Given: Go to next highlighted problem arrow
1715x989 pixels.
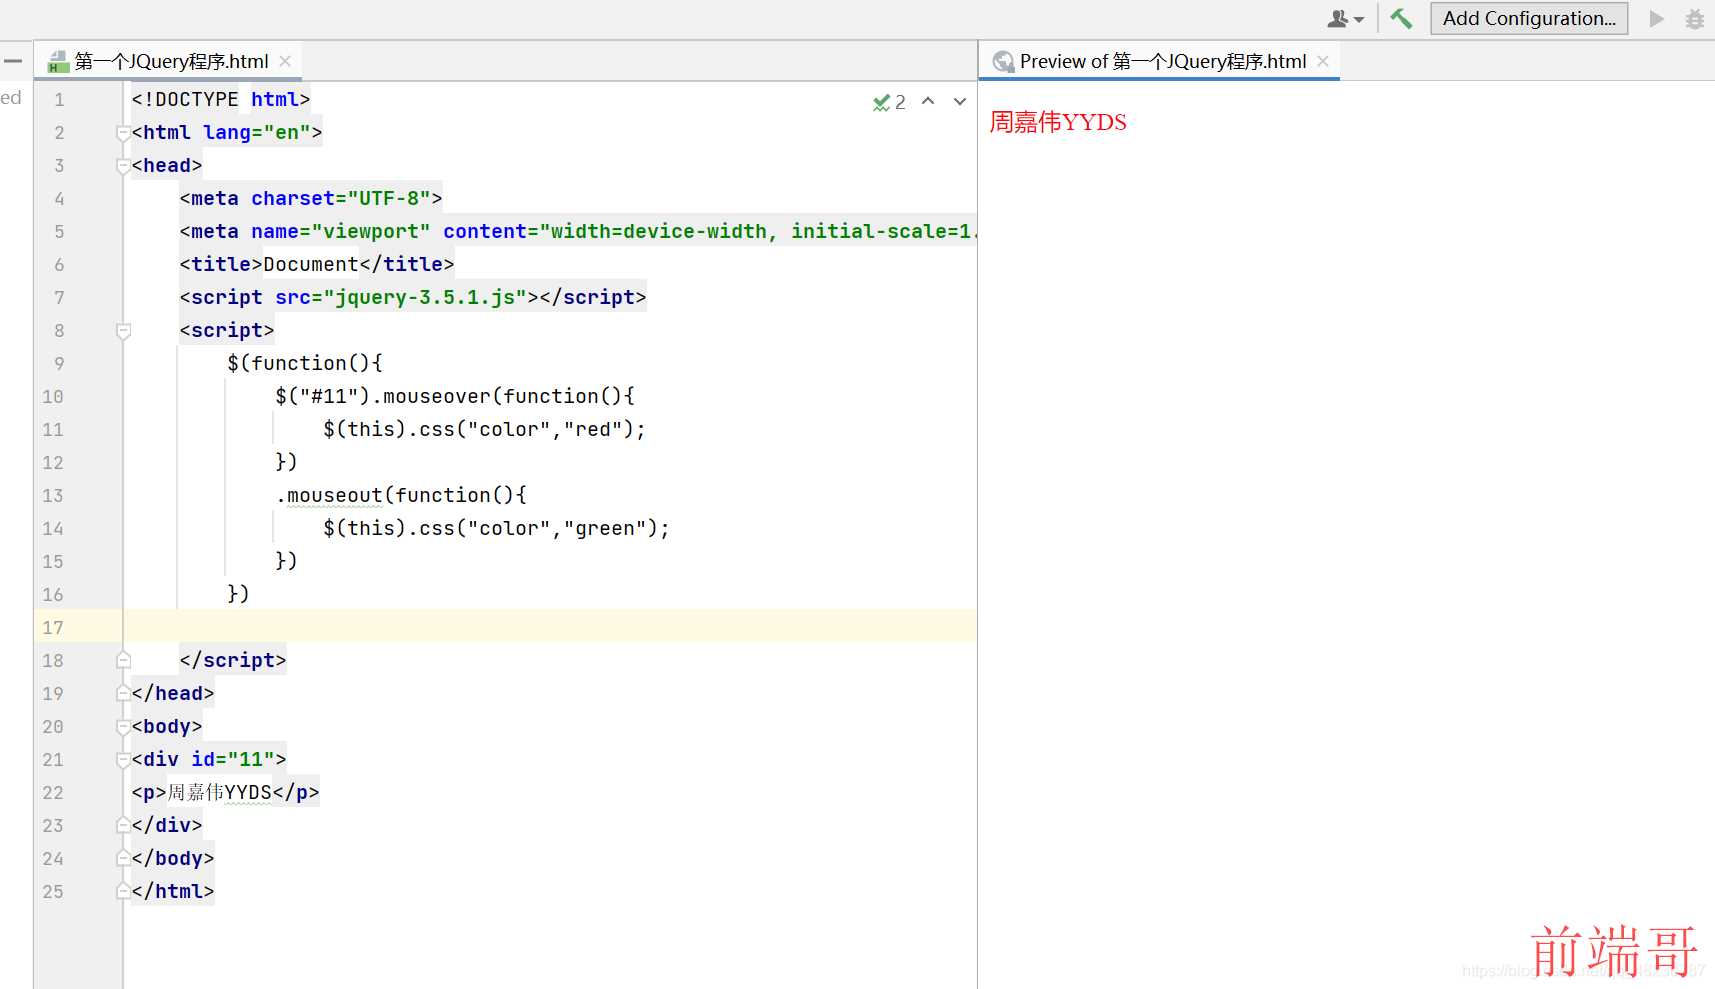Looking at the screenshot, I should click(960, 101).
